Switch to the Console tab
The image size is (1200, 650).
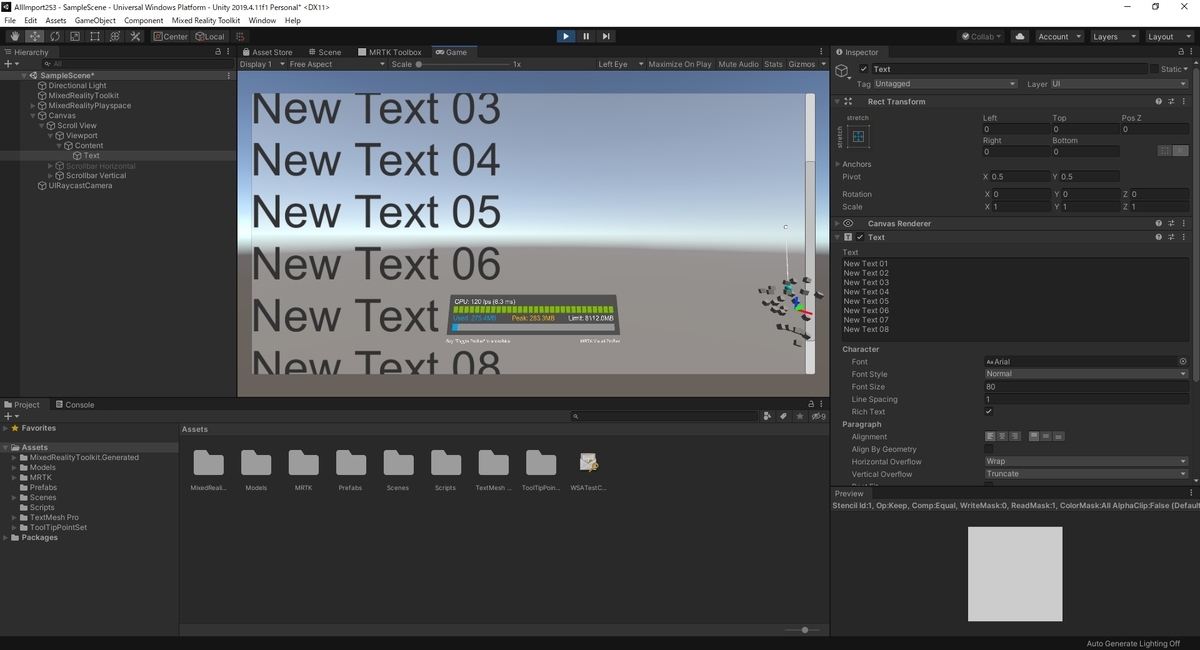(x=75, y=405)
